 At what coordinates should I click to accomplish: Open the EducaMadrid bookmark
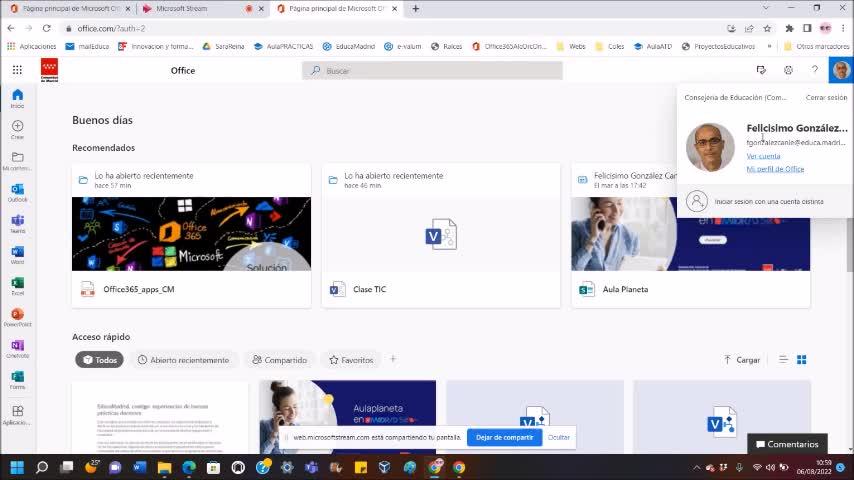pyautogui.click(x=349, y=46)
